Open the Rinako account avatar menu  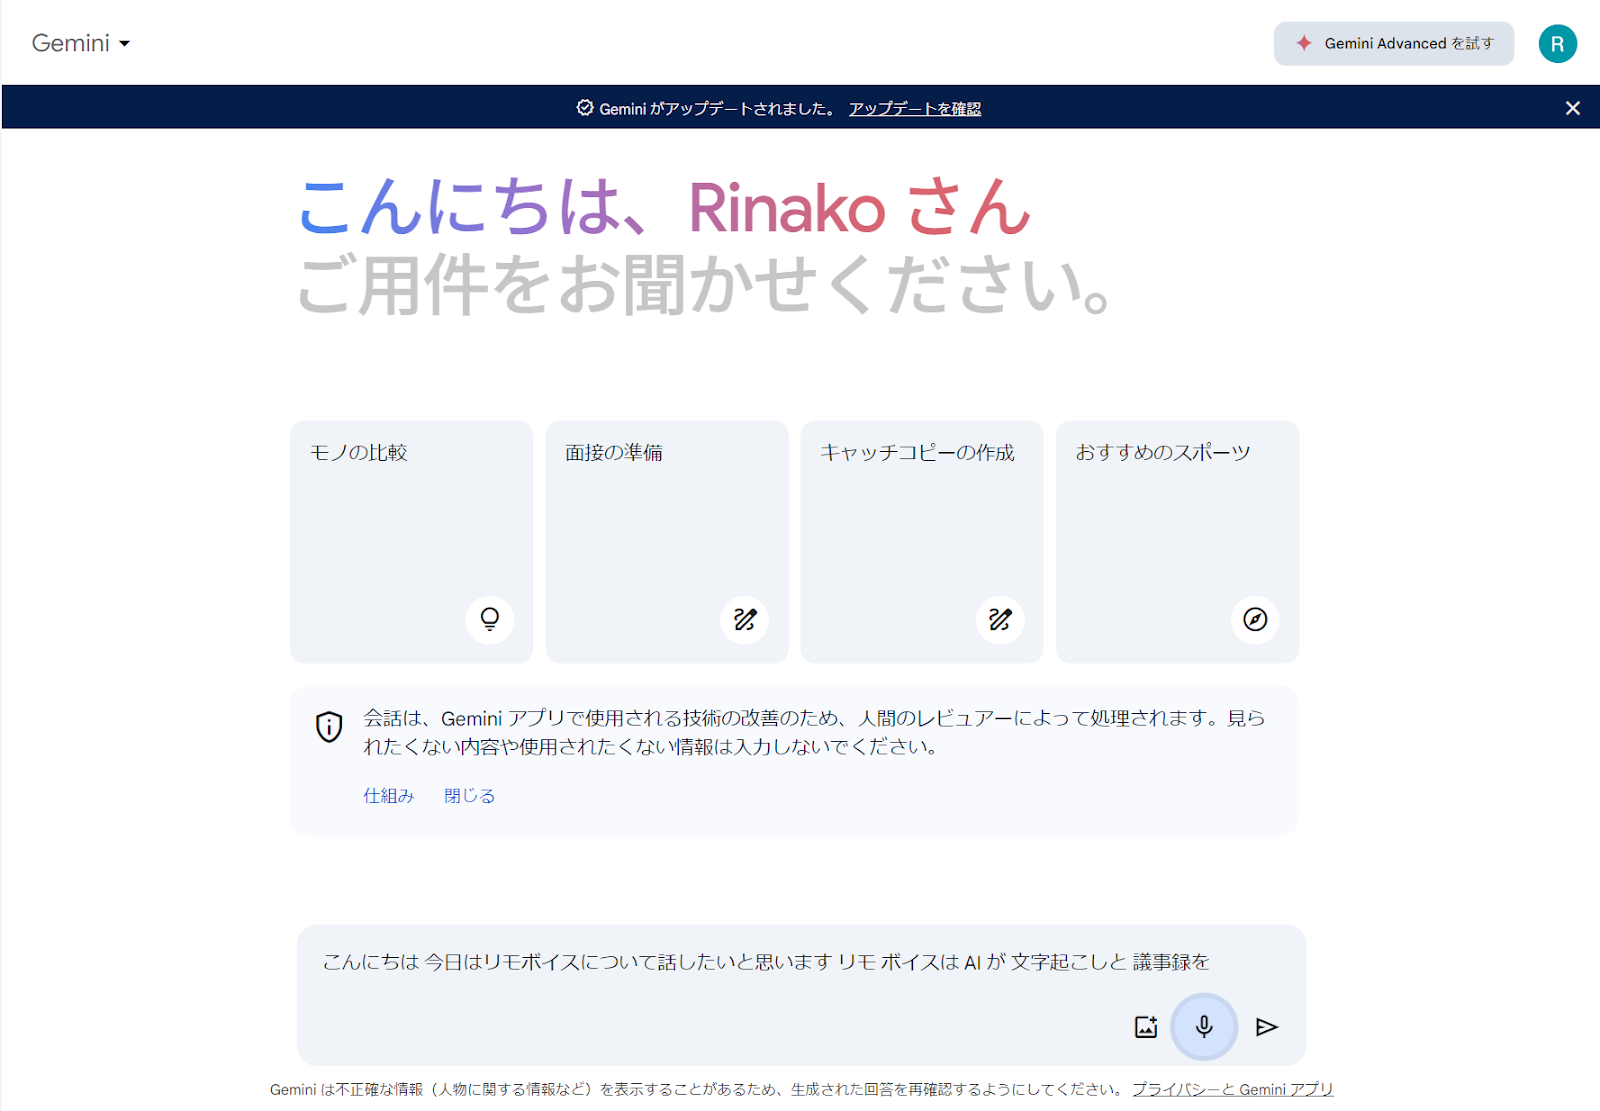(x=1557, y=43)
